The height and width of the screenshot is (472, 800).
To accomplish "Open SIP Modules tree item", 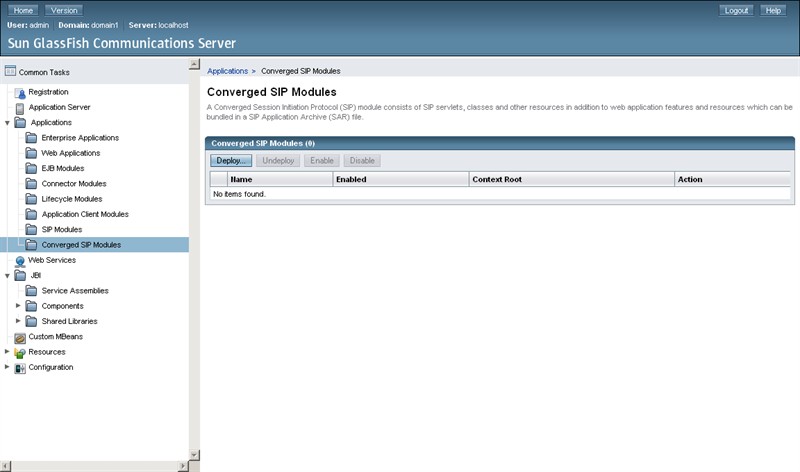I will coord(62,230).
